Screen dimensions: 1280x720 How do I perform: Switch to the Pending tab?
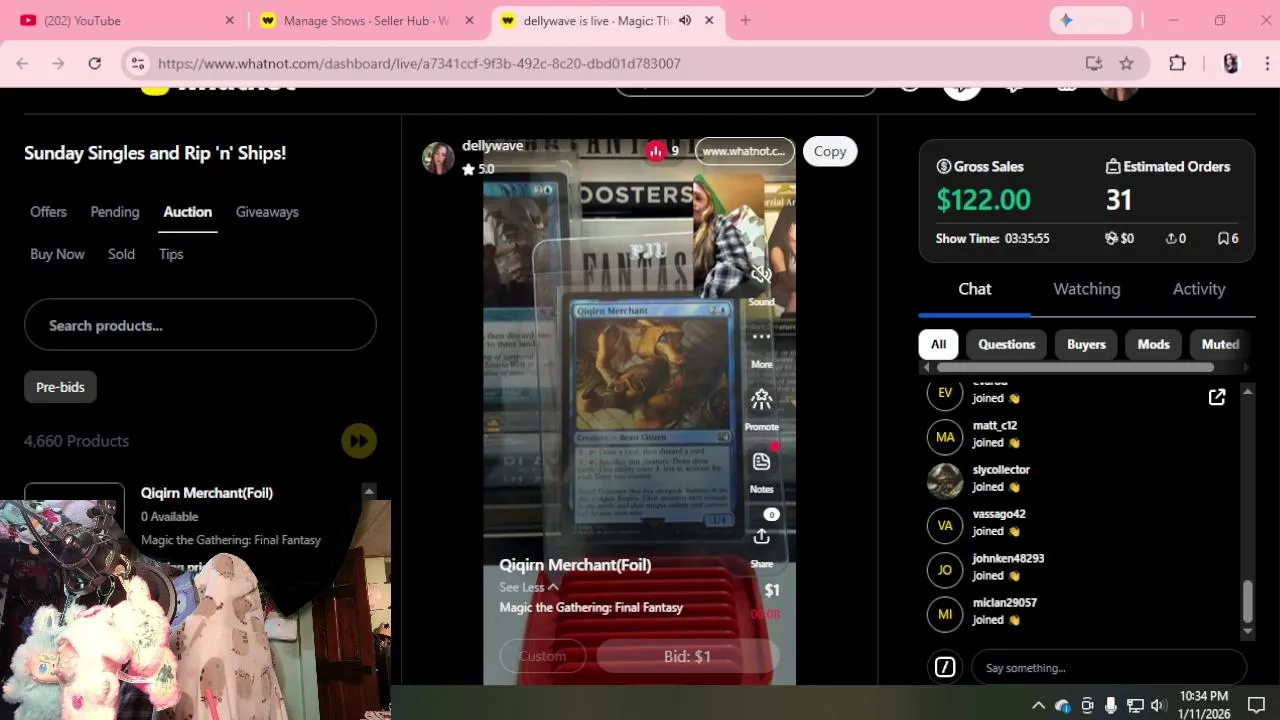115,212
